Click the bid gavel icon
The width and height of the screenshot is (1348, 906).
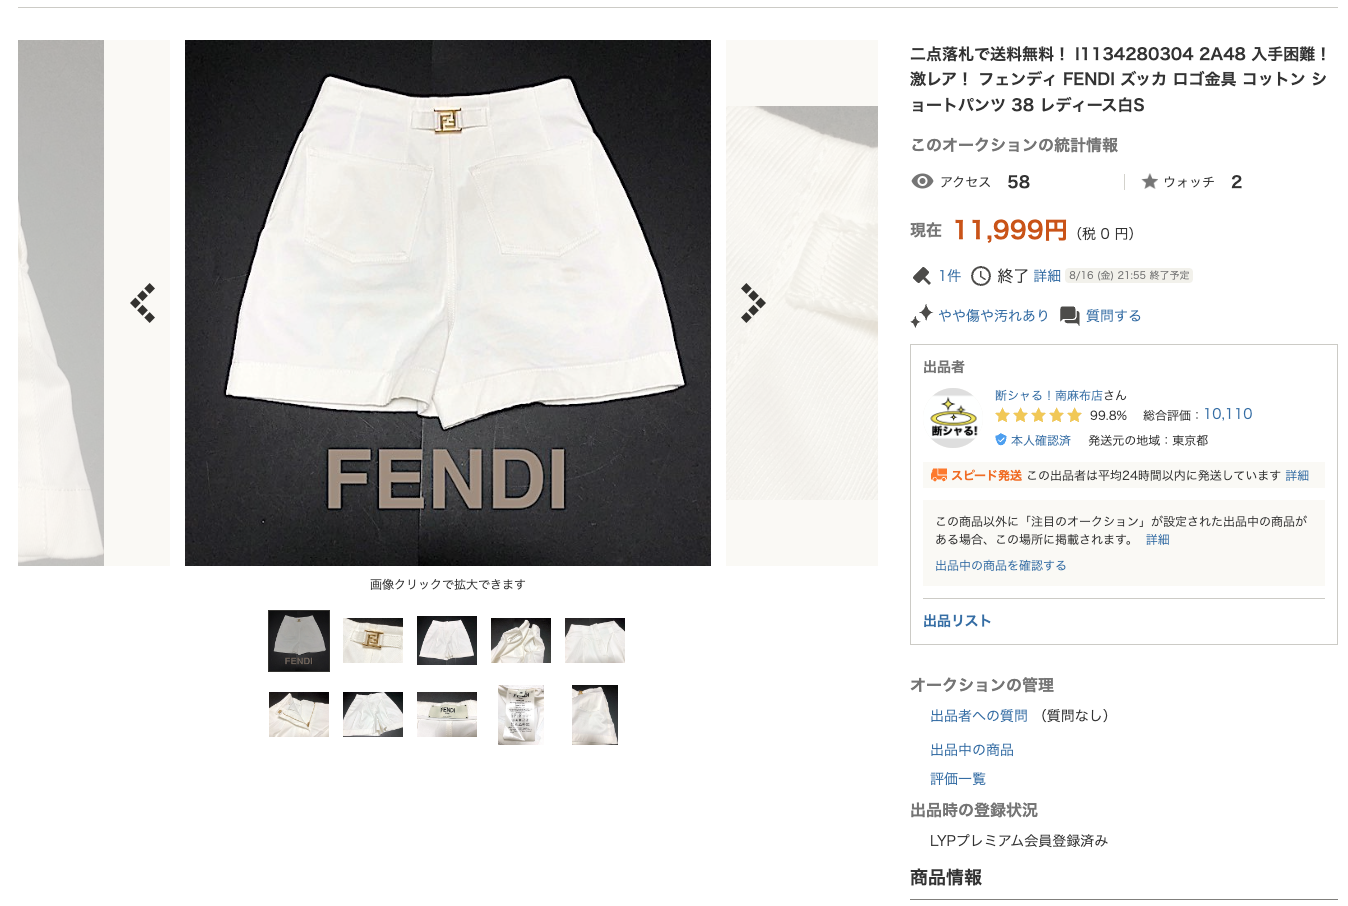coord(921,276)
